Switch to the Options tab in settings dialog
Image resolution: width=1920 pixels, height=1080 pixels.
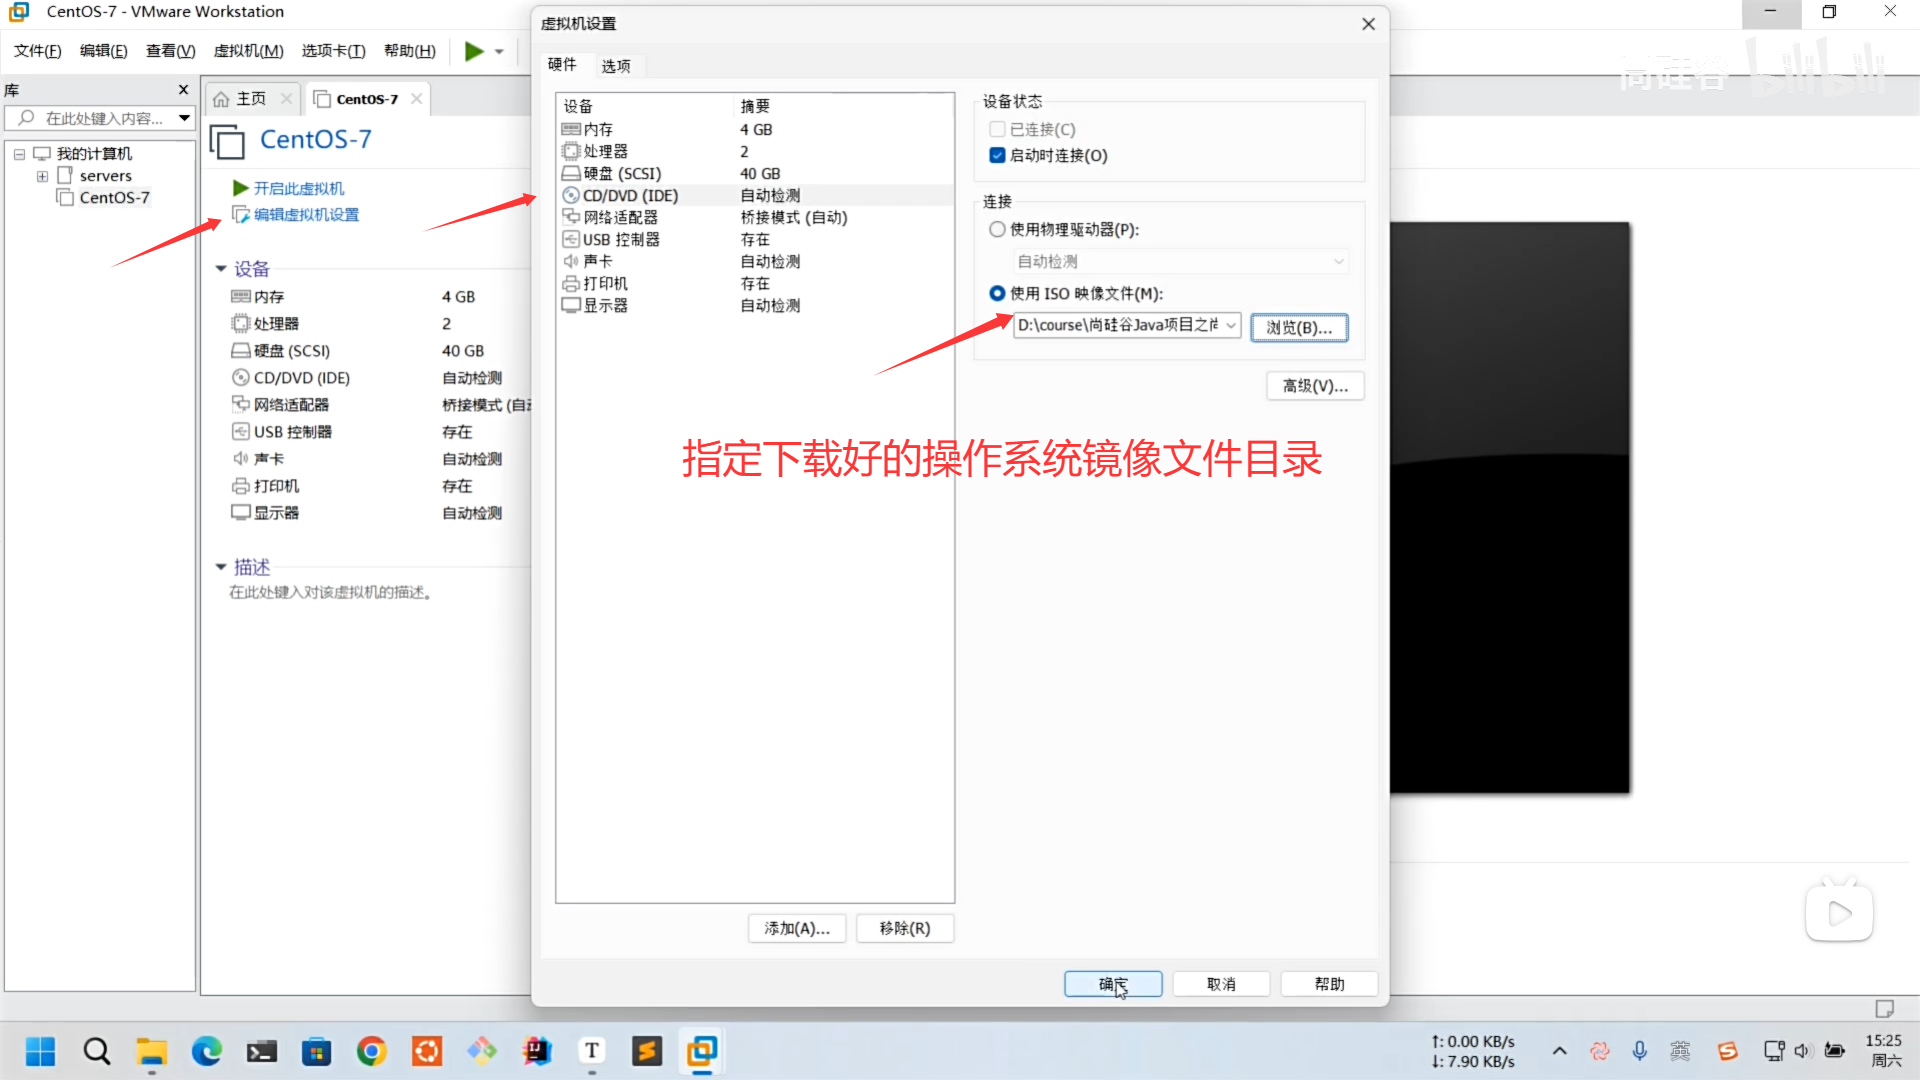(x=615, y=66)
